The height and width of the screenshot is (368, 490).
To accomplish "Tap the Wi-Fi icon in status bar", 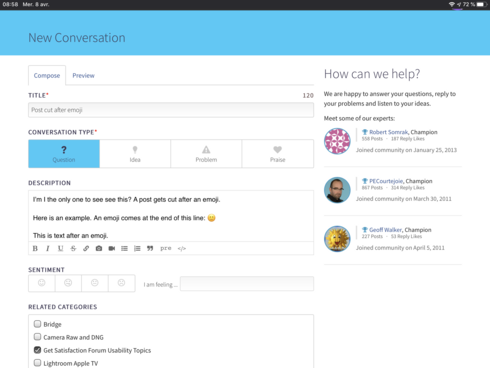I will coord(452,4).
